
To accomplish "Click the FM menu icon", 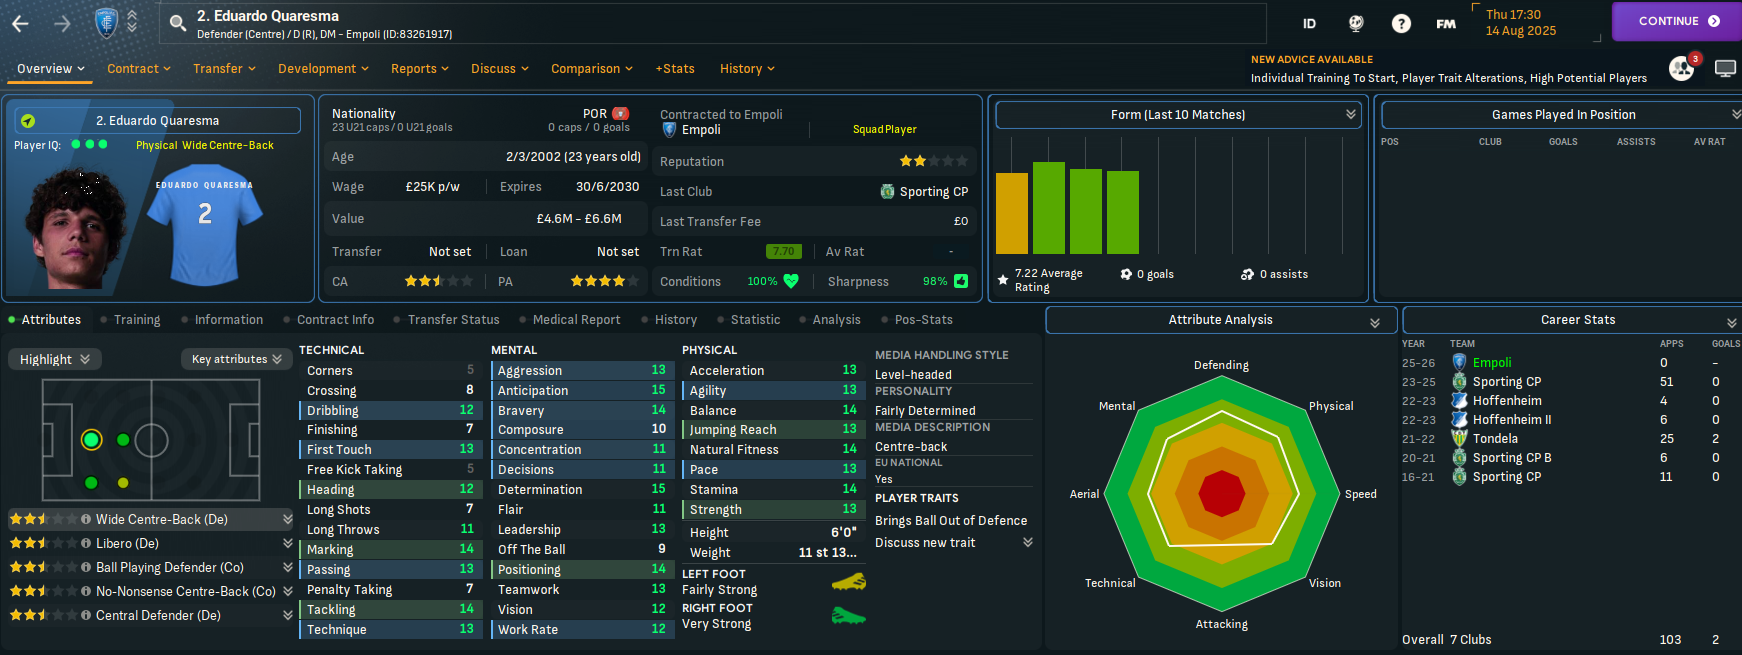I will click(x=1446, y=23).
